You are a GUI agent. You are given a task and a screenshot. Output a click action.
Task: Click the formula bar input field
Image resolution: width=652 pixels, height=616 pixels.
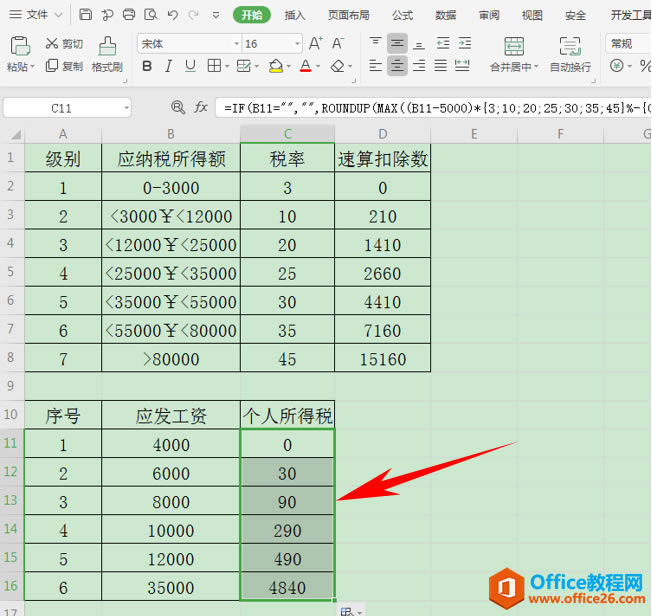[433, 108]
